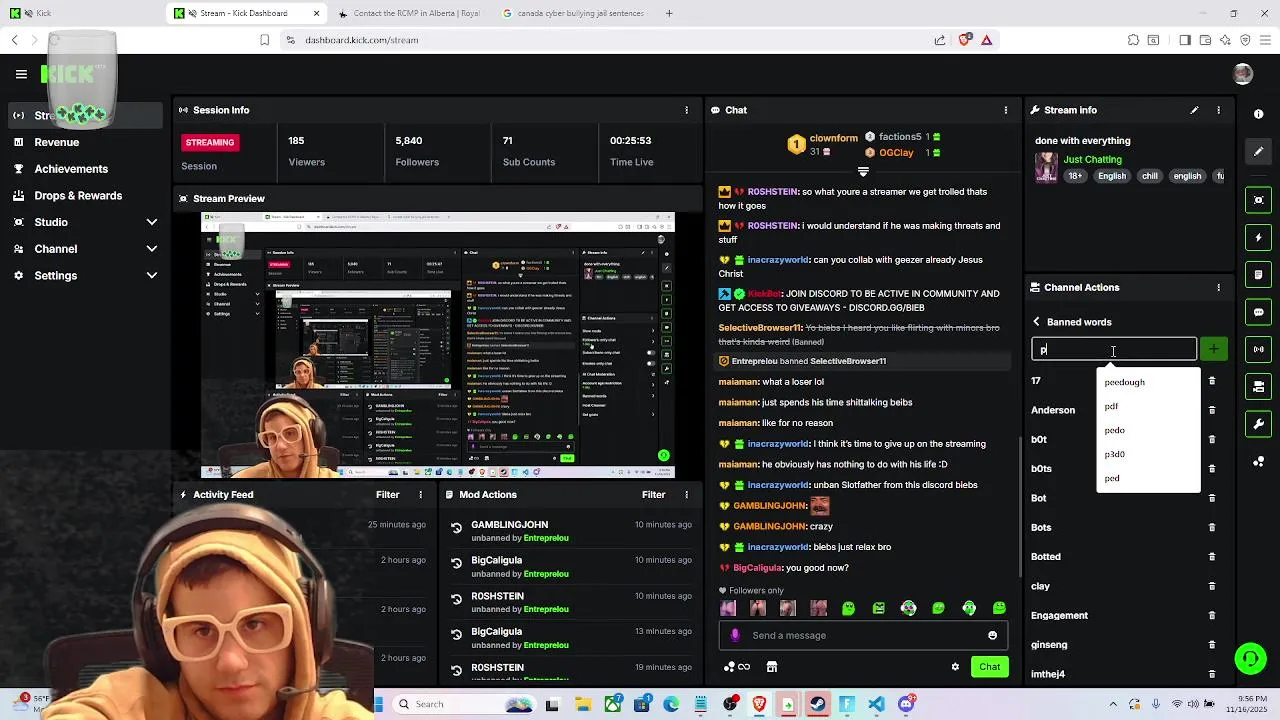Open the Session Info panel options menu
This screenshot has height=720, width=1280.
click(x=686, y=110)
